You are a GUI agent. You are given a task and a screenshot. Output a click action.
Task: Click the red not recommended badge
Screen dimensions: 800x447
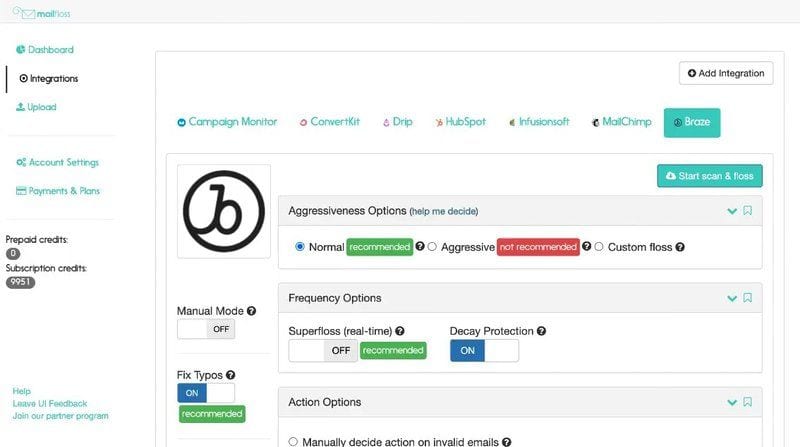pyautogui.click(x=538, y=247)
